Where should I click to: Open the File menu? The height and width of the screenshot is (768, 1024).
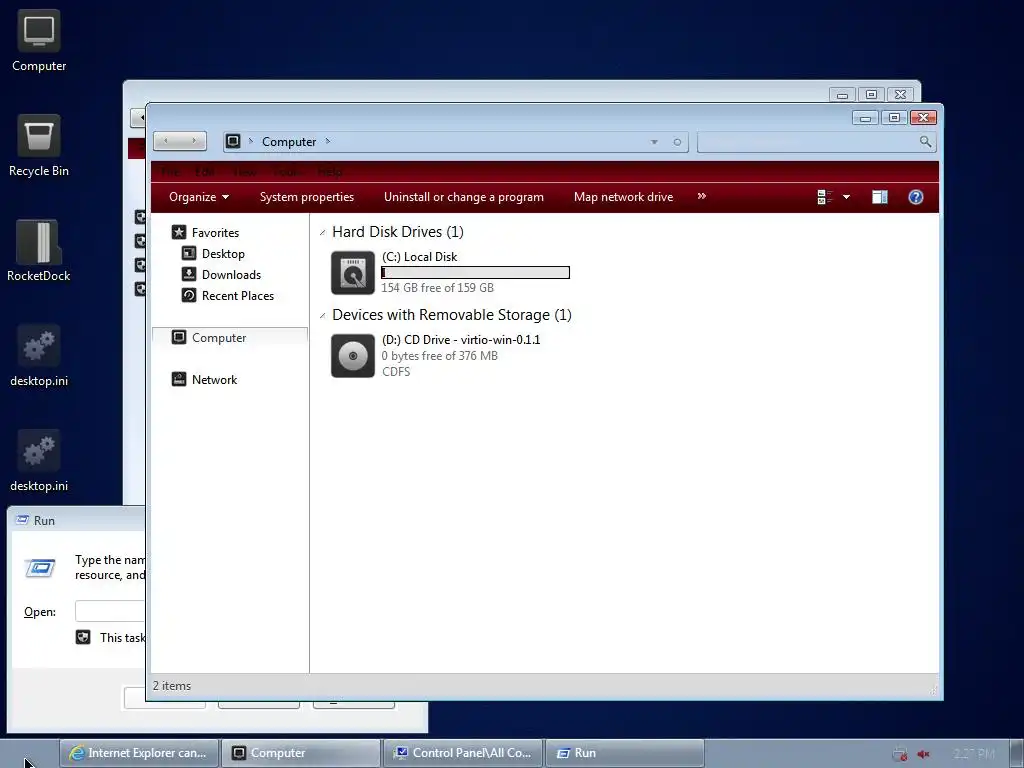point(170,172)
